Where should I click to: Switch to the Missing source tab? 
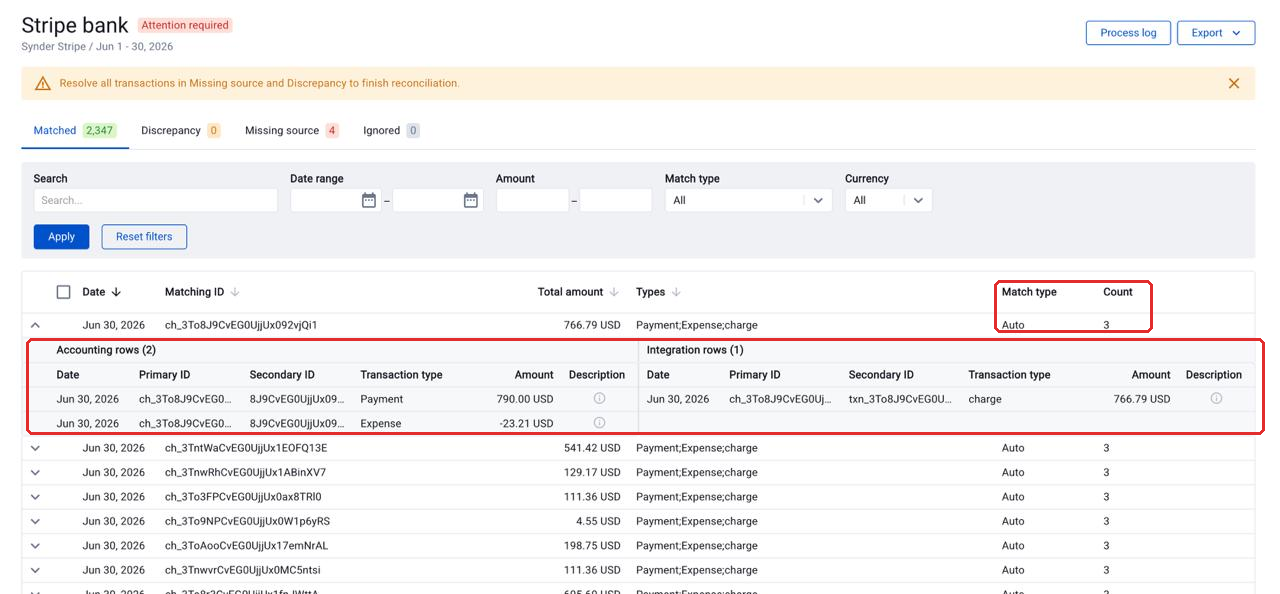pyautogui.click(x=292, y=130)
